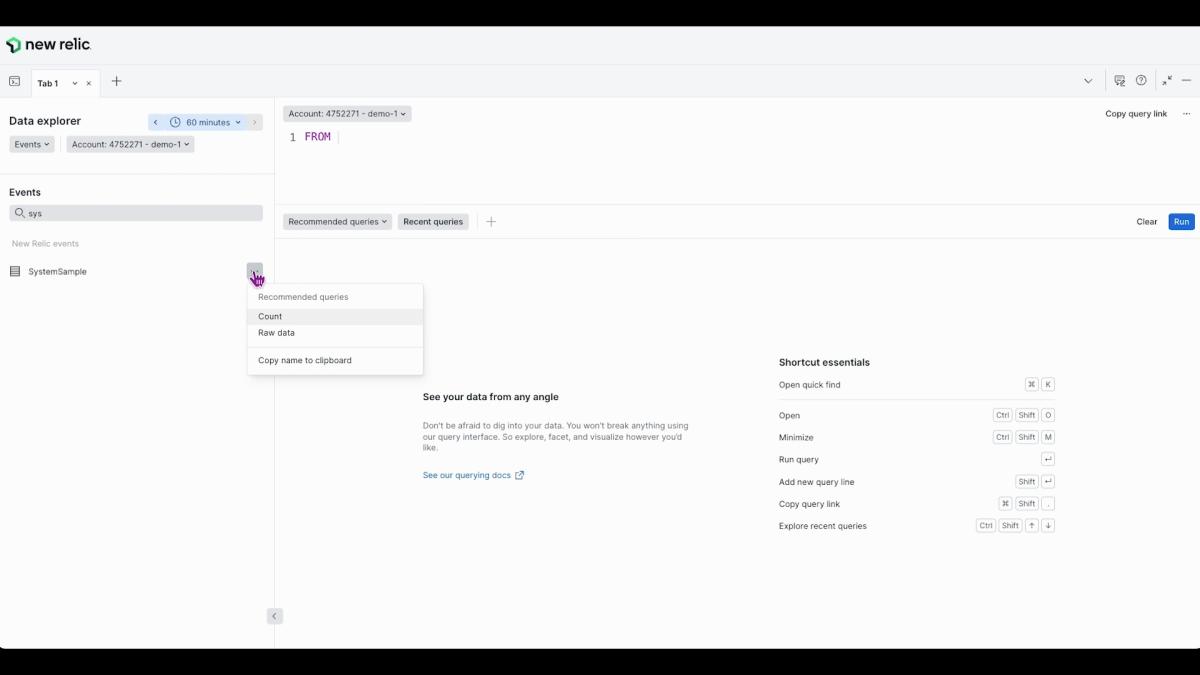
Task: Open the three-dot menu beside Copy query link
Action: (1186, 114)
